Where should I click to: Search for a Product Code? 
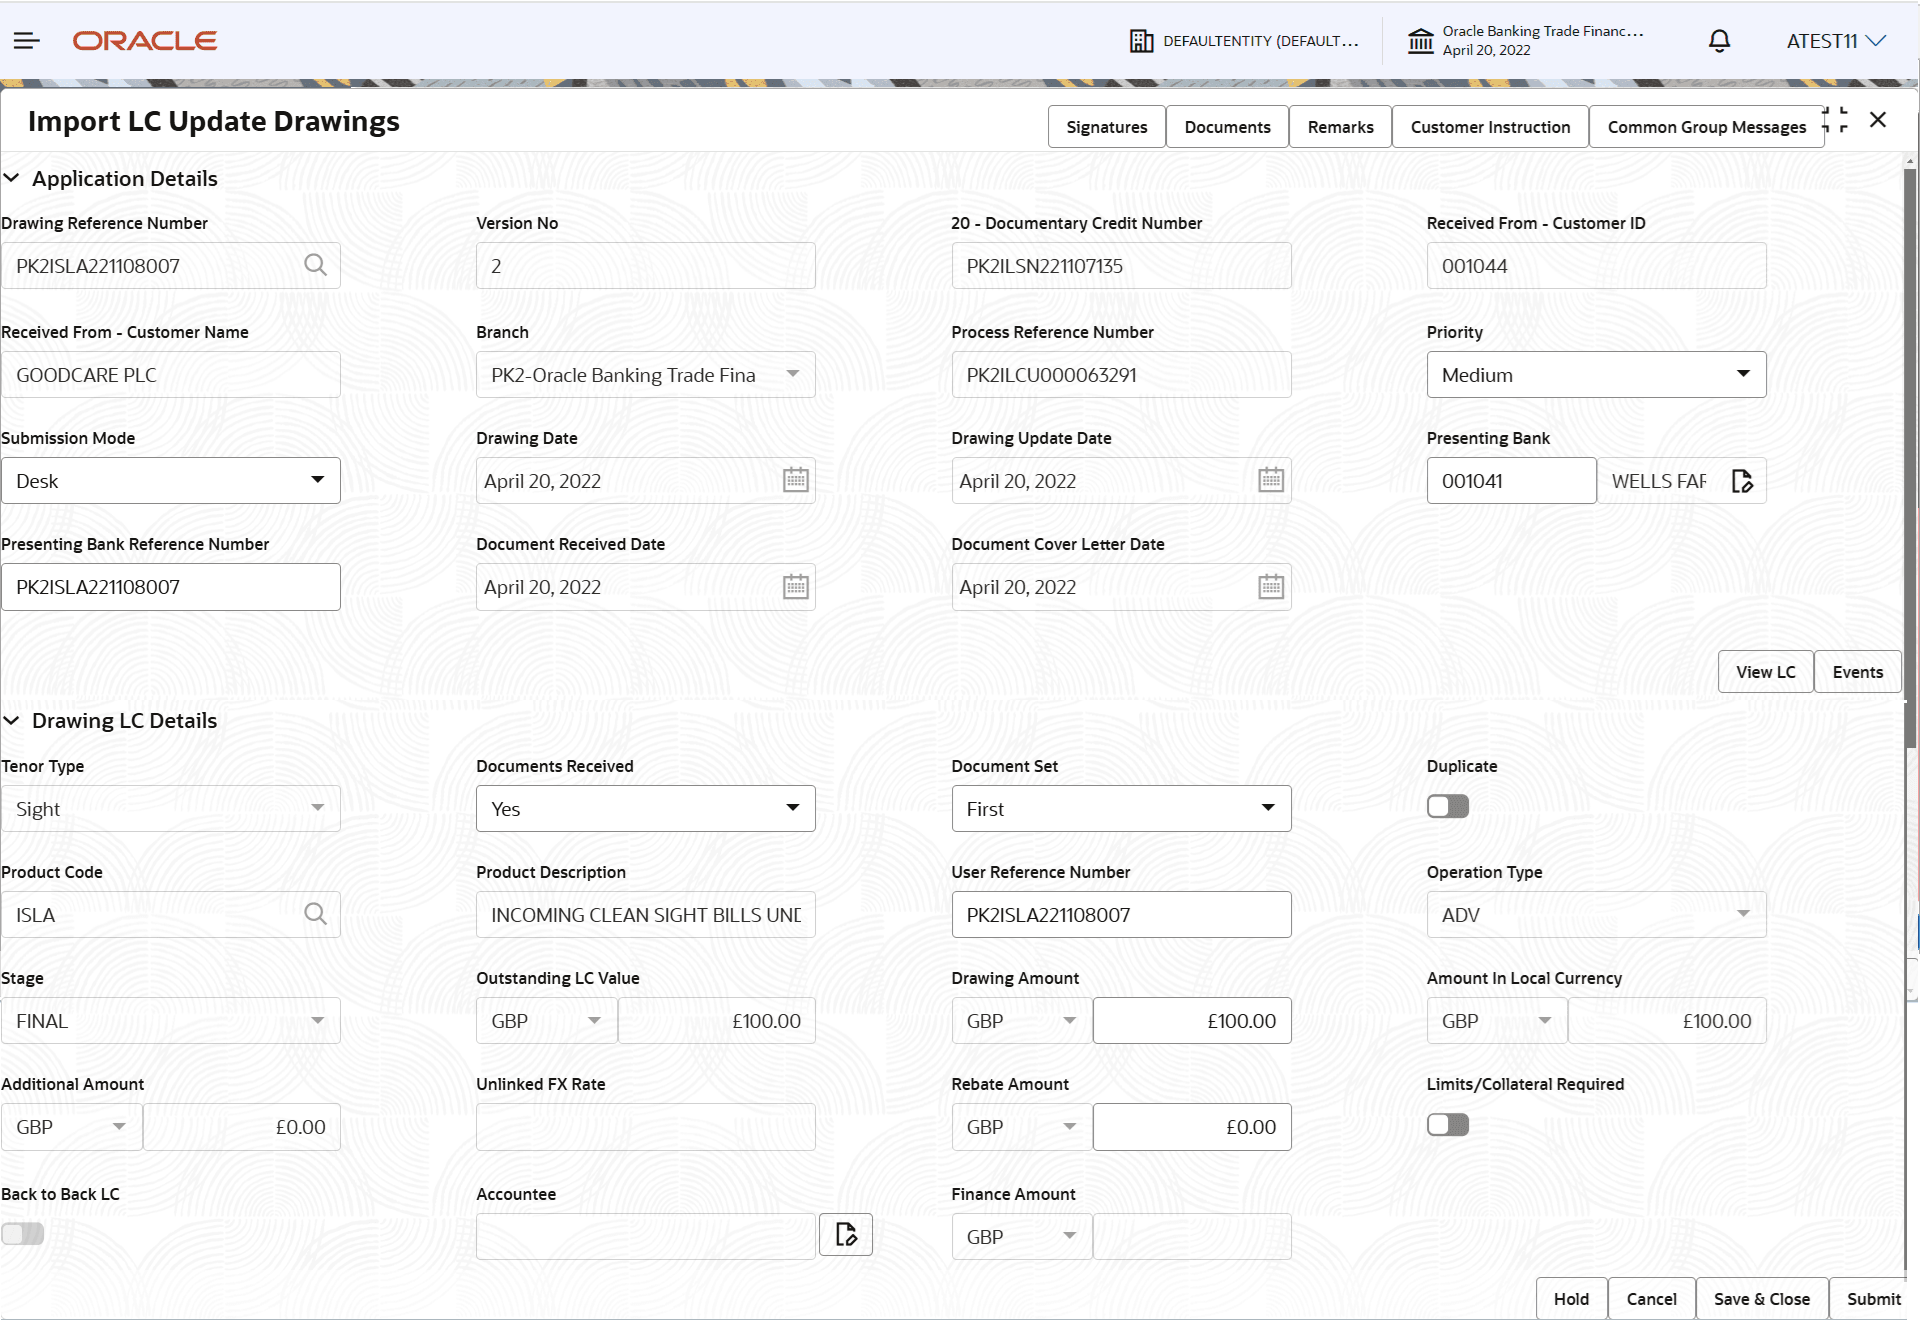click(315, 913)
